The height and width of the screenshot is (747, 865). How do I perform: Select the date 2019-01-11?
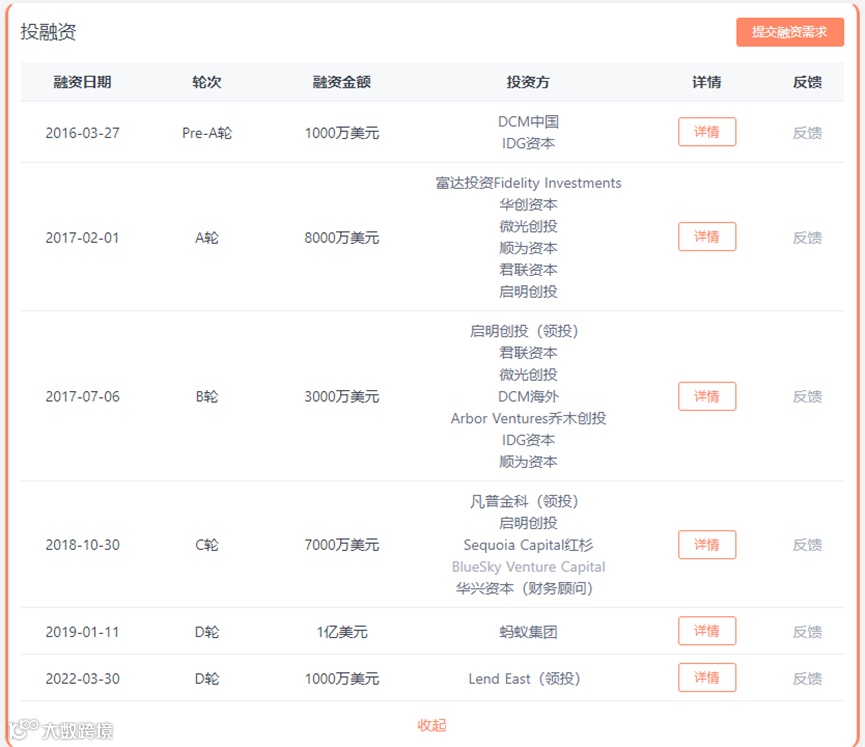point(82,632)
